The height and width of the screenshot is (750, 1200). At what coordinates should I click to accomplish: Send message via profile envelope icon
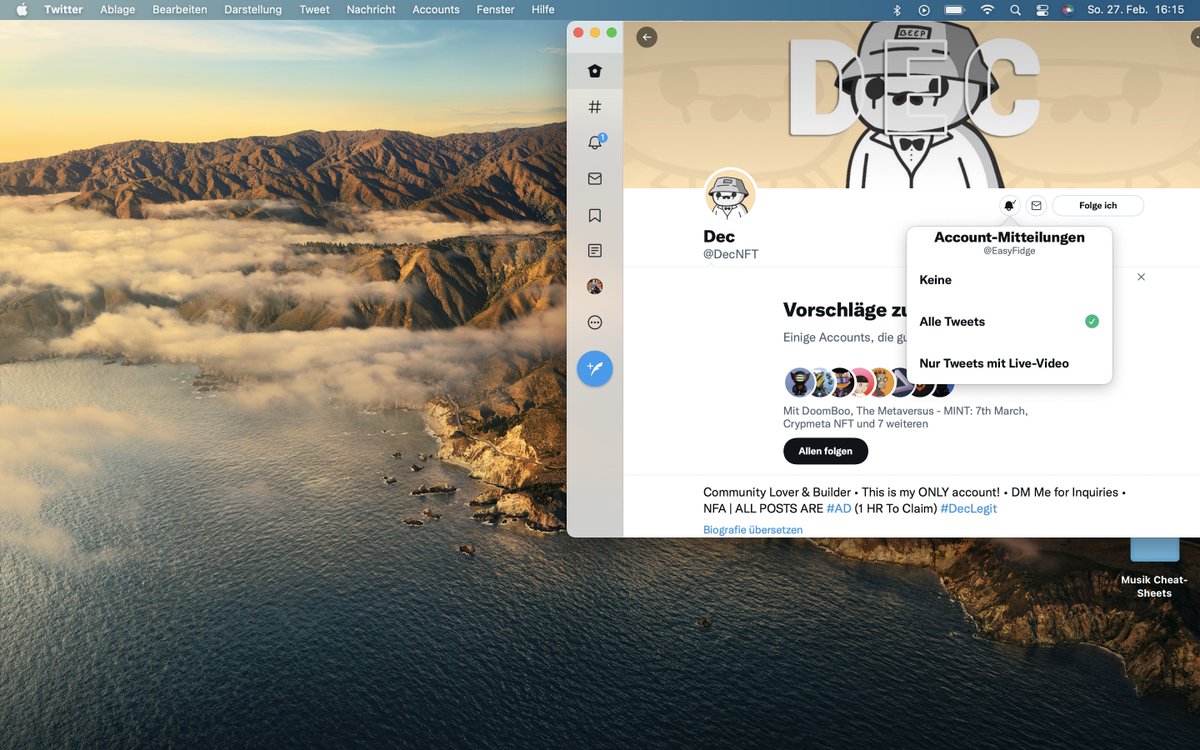[1036, 205]
